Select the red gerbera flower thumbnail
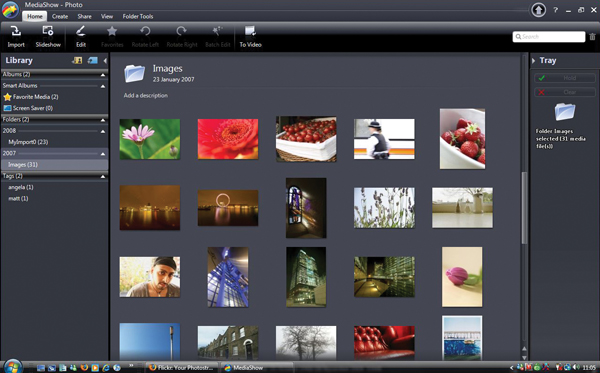The width and height of the screenshot is (600, 373). (228, 139)
